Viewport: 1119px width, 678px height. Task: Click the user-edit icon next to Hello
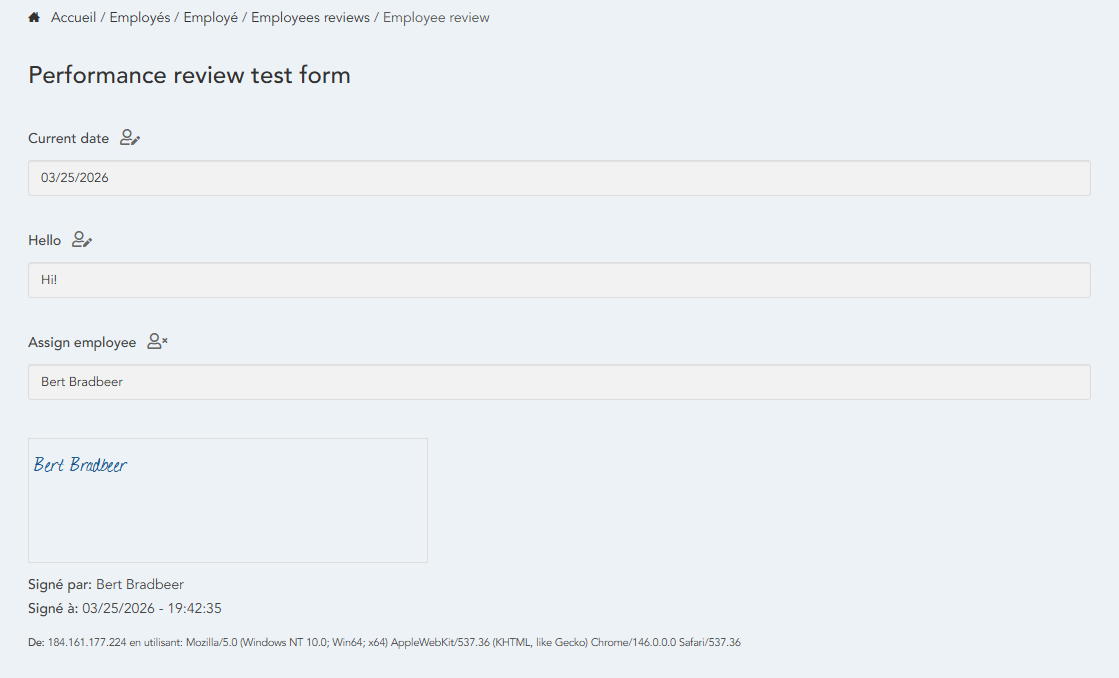[x=82, y=240]
